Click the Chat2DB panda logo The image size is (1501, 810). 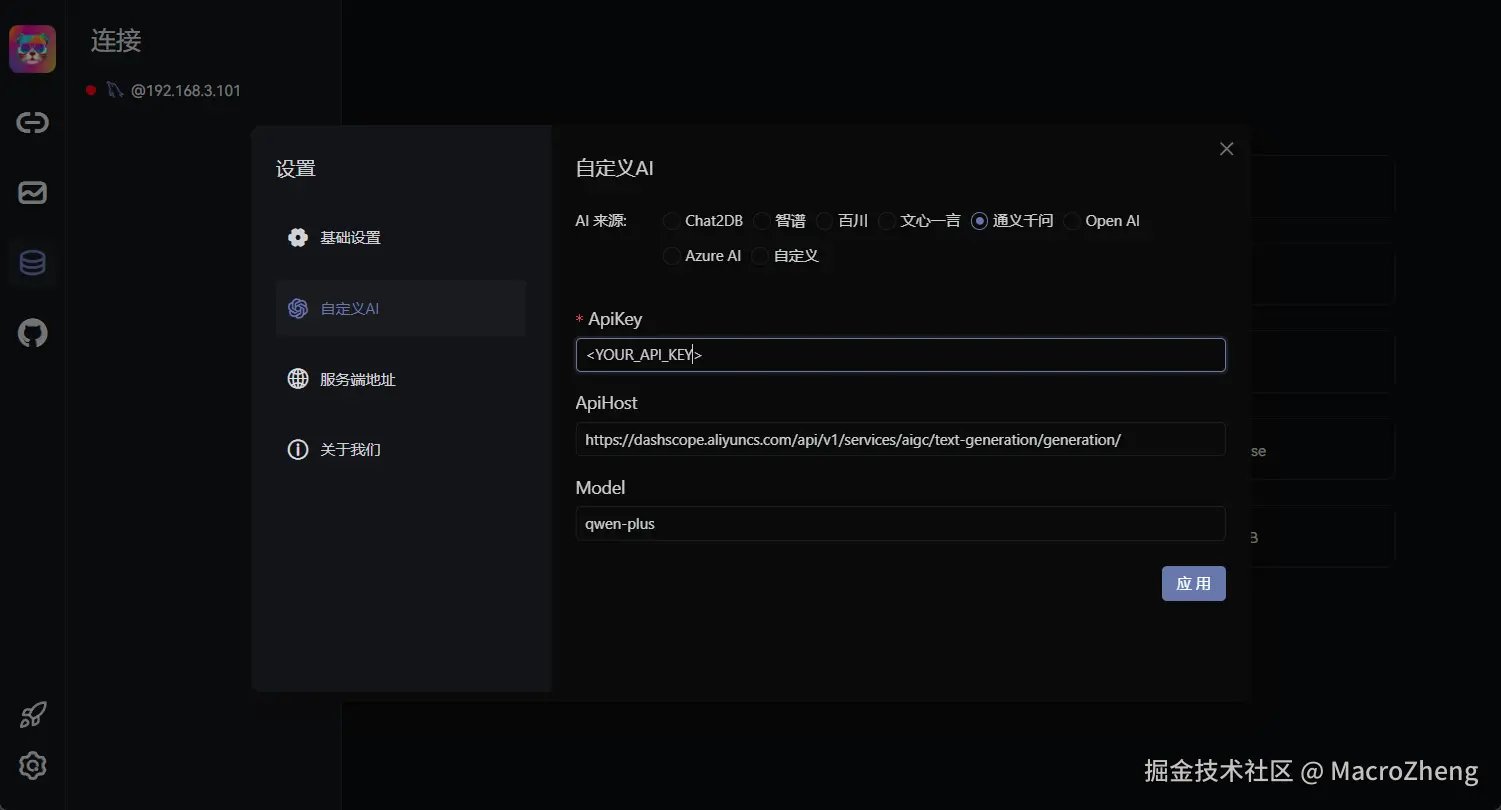pyautogui.click(x=32, y=49)
